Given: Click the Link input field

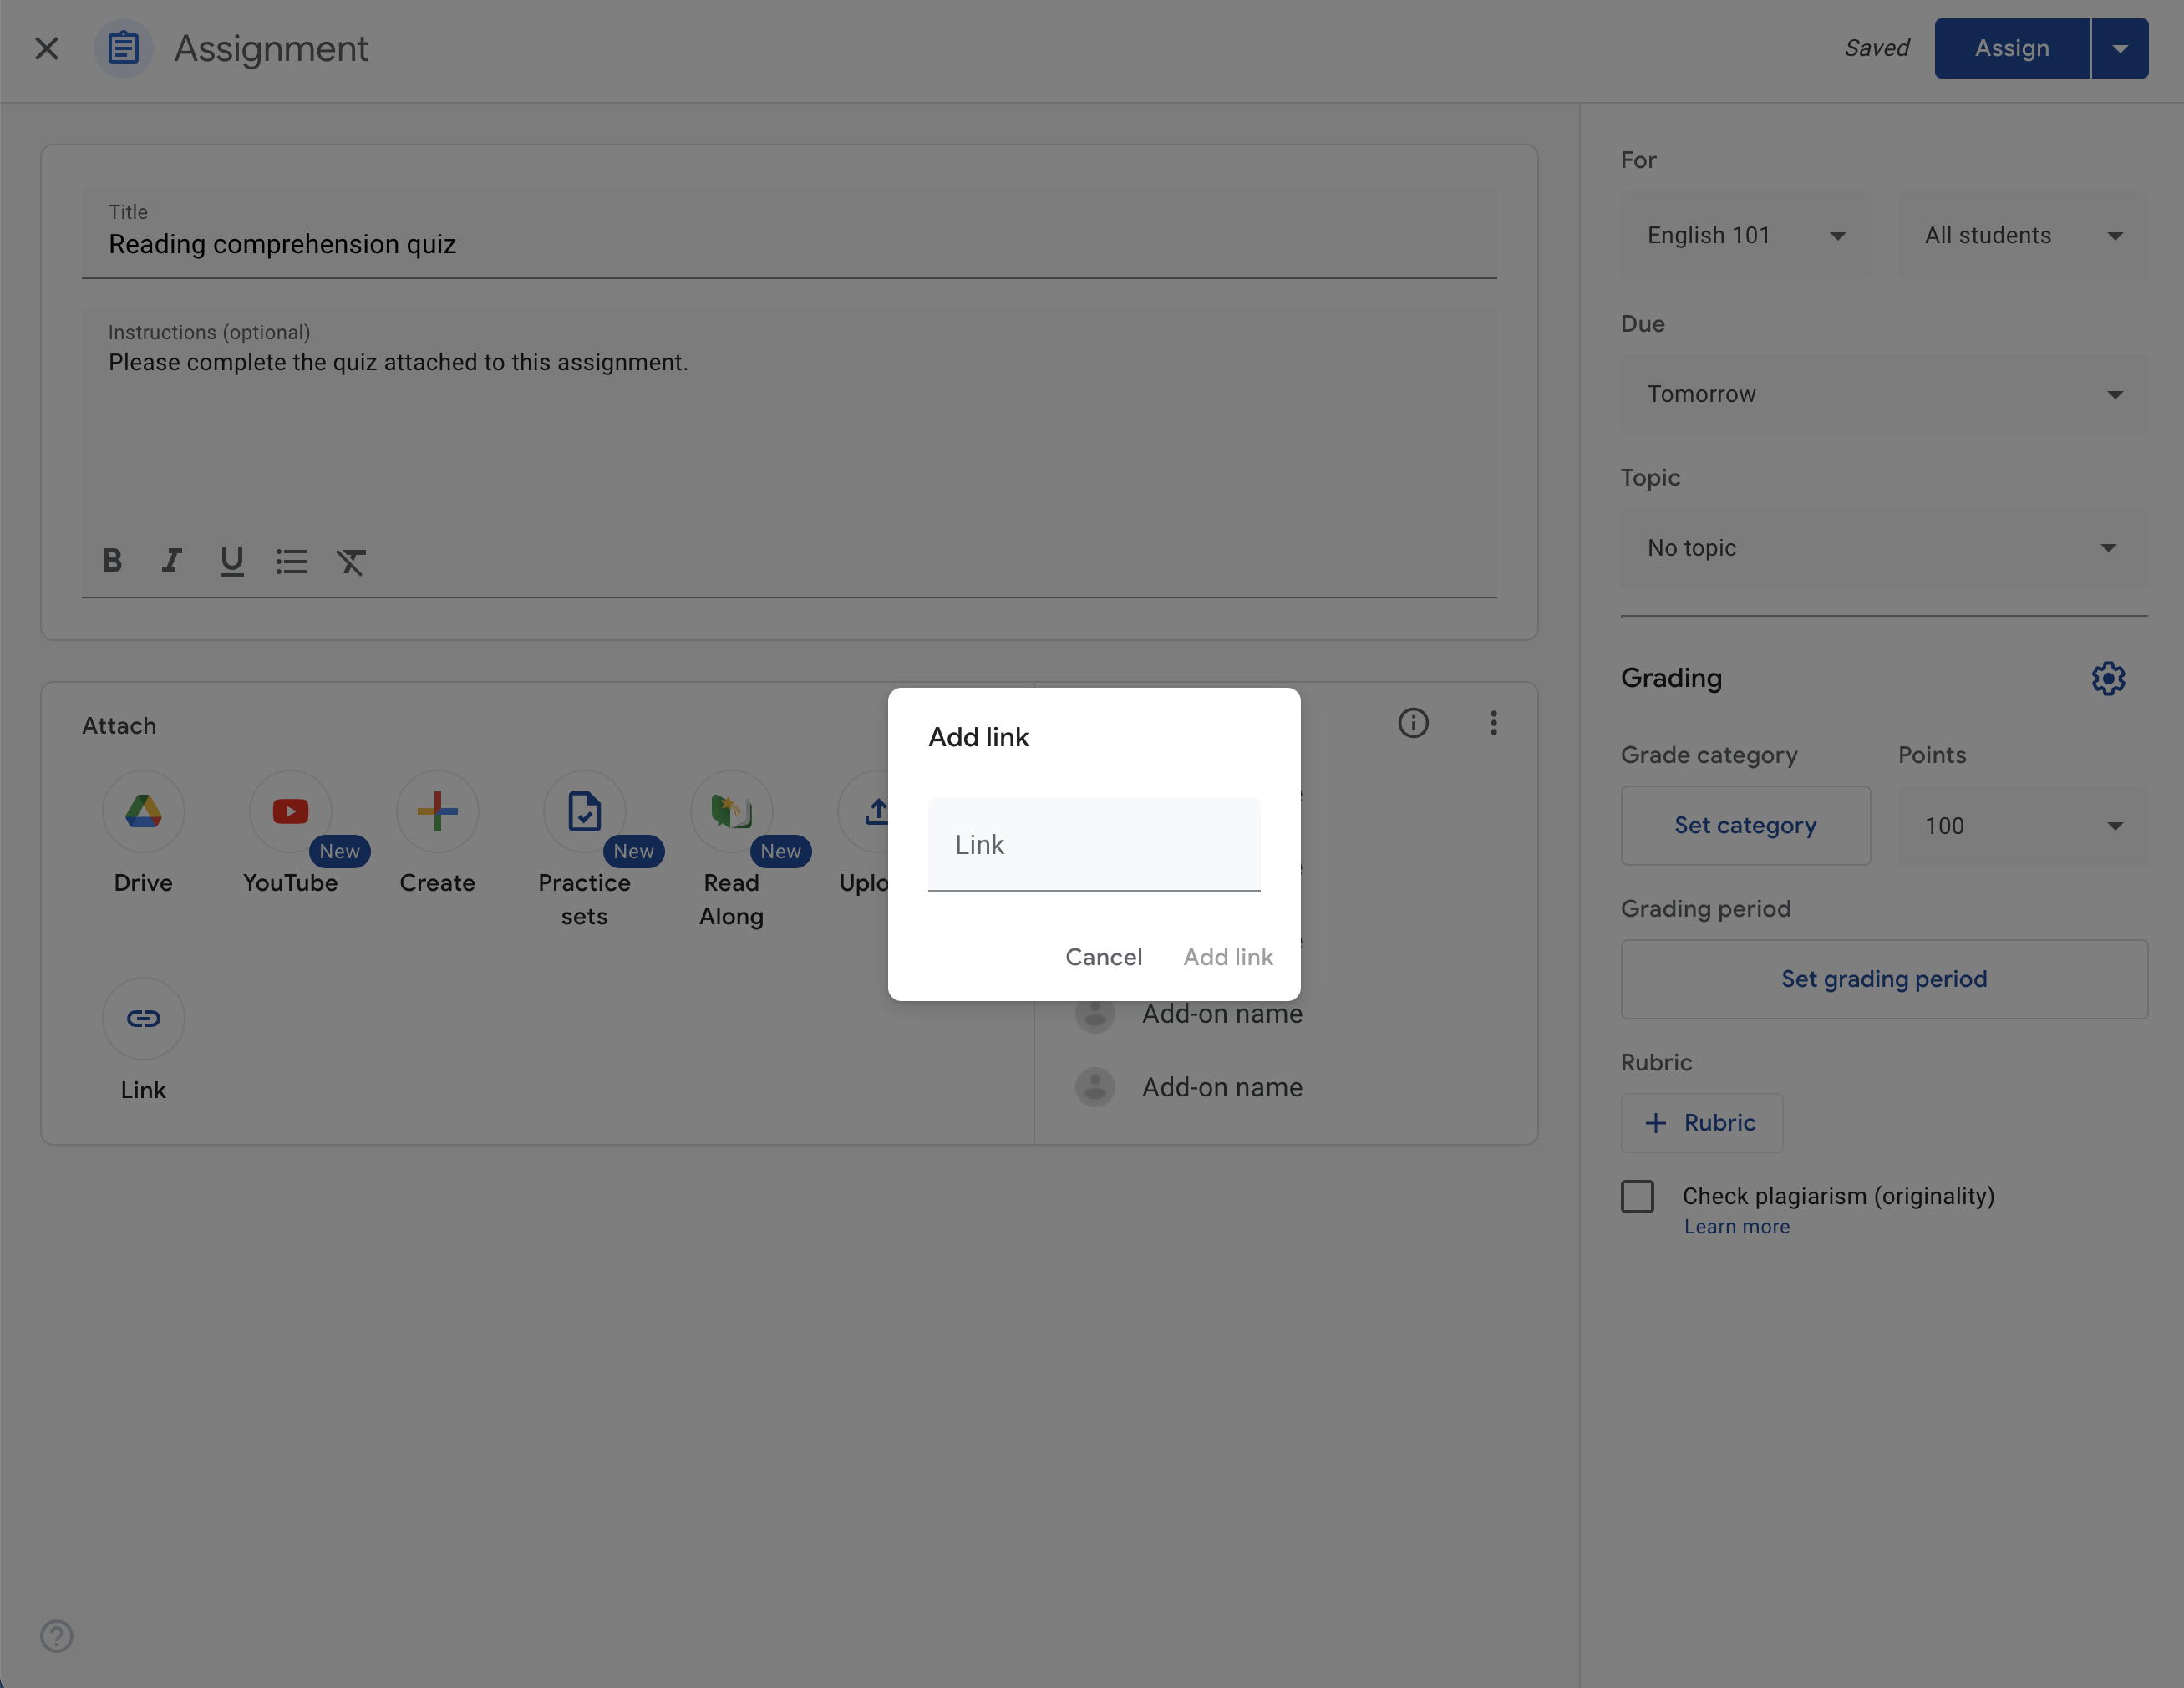Looking at the screenshot, I should point(1094,842).
